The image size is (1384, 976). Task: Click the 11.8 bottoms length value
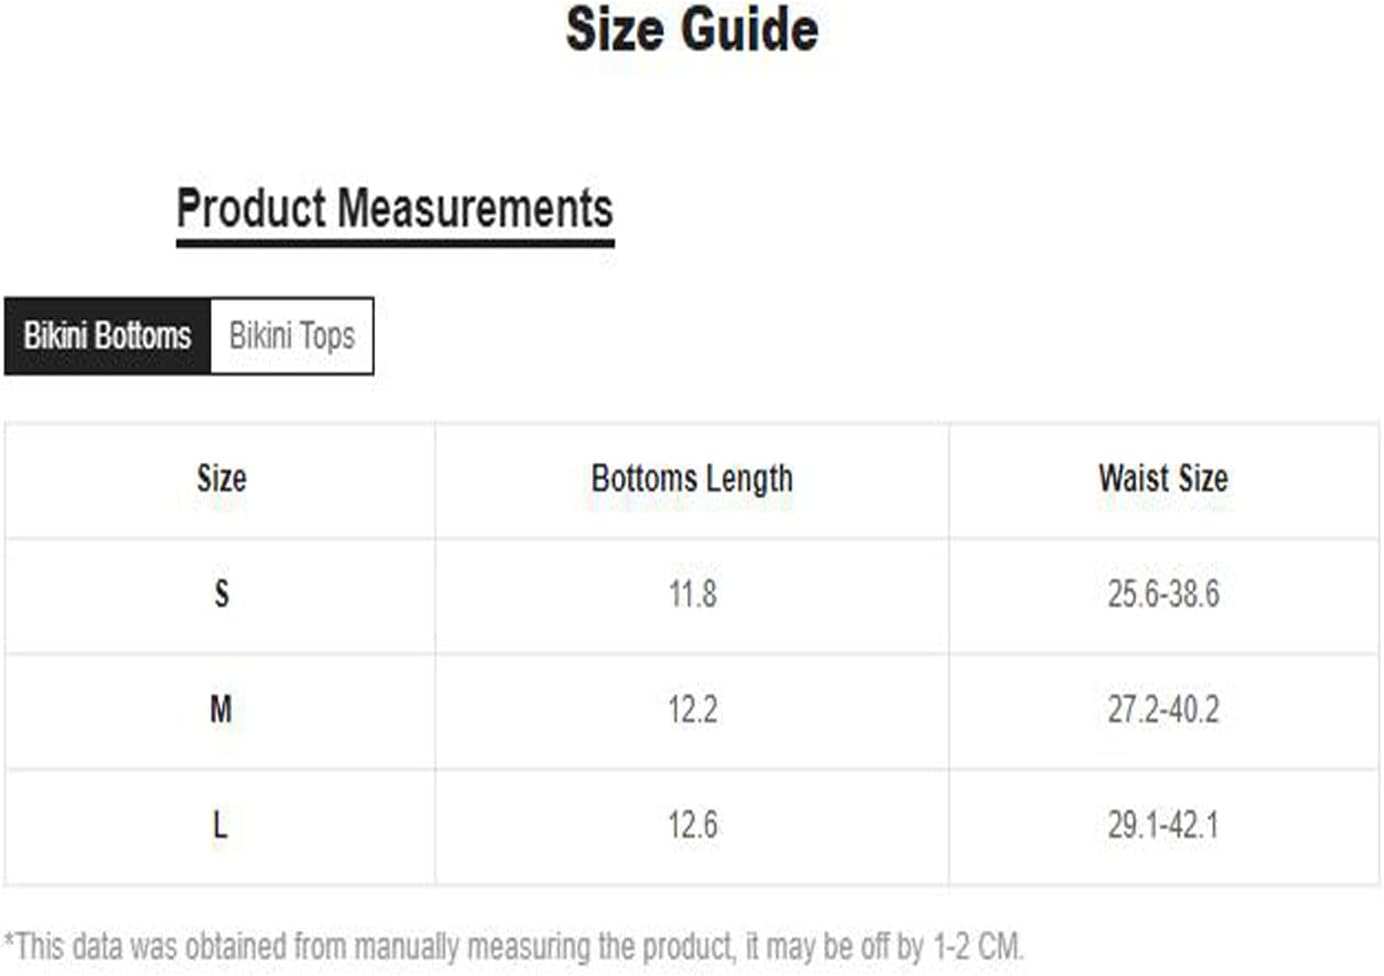[692, 594]
